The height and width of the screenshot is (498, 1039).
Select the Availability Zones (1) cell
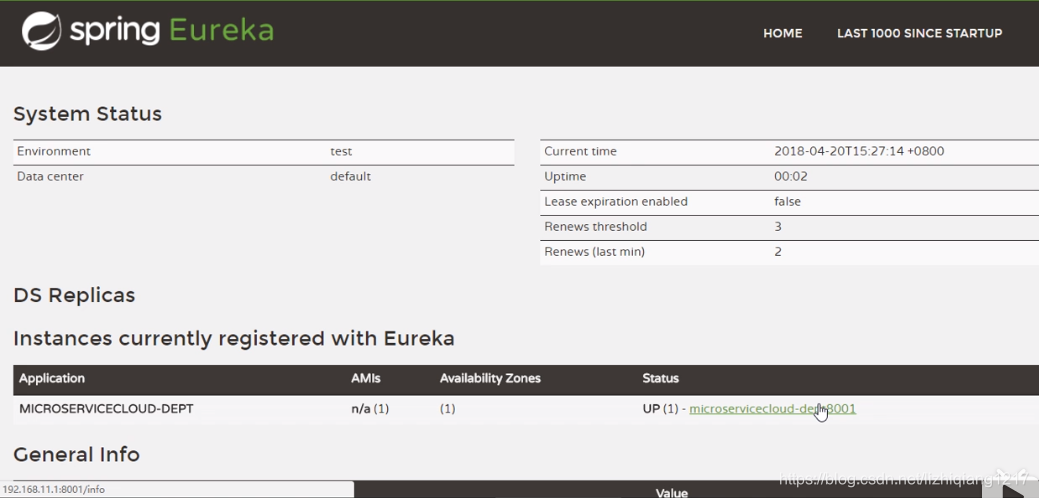pyautogui.click(x=447, y=409)
